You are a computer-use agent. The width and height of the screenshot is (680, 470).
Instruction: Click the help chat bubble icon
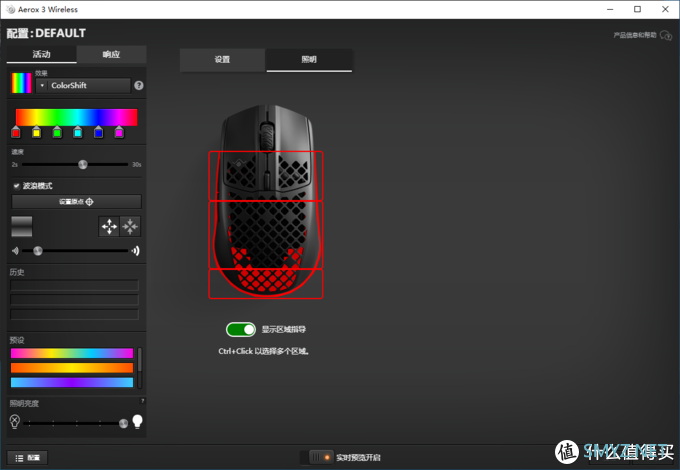click(x=666, y=35)
